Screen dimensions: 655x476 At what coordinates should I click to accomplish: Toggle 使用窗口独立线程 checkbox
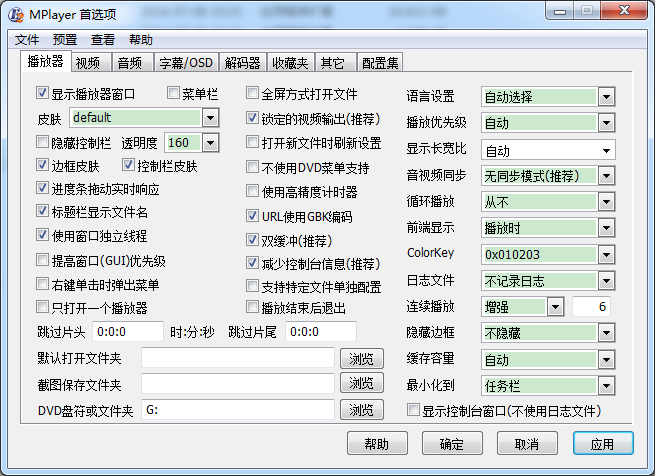click(42, 235)
